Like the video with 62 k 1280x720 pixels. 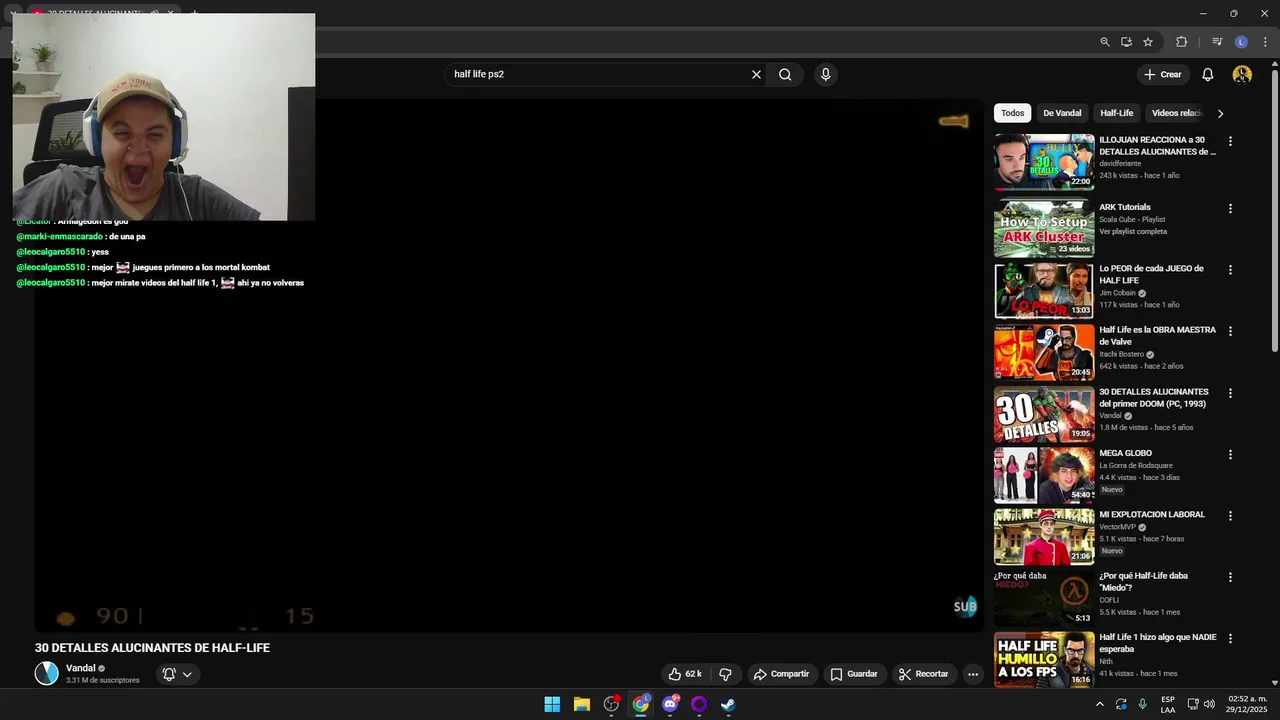click(685, 674)
